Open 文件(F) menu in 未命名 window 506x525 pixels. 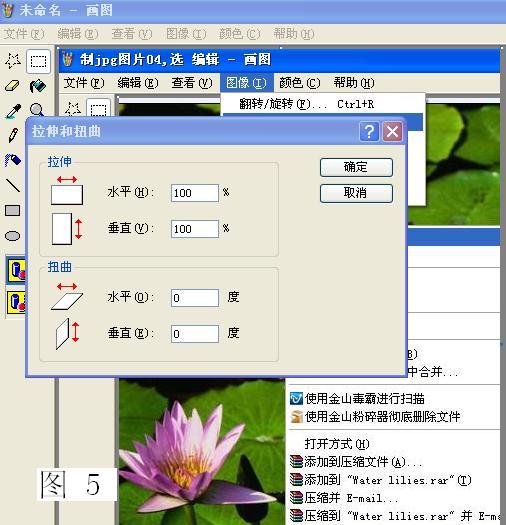(x=24, y=34)
